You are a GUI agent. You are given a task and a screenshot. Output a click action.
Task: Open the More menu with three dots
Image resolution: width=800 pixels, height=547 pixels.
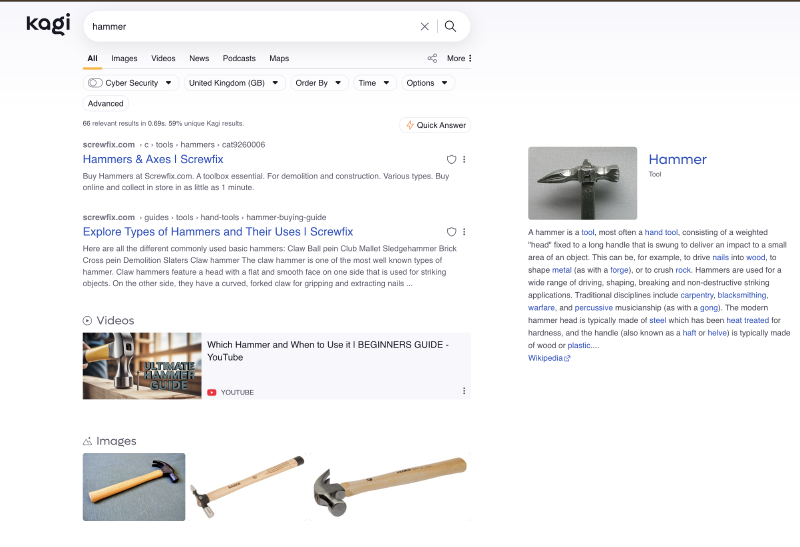coord(459,58)
